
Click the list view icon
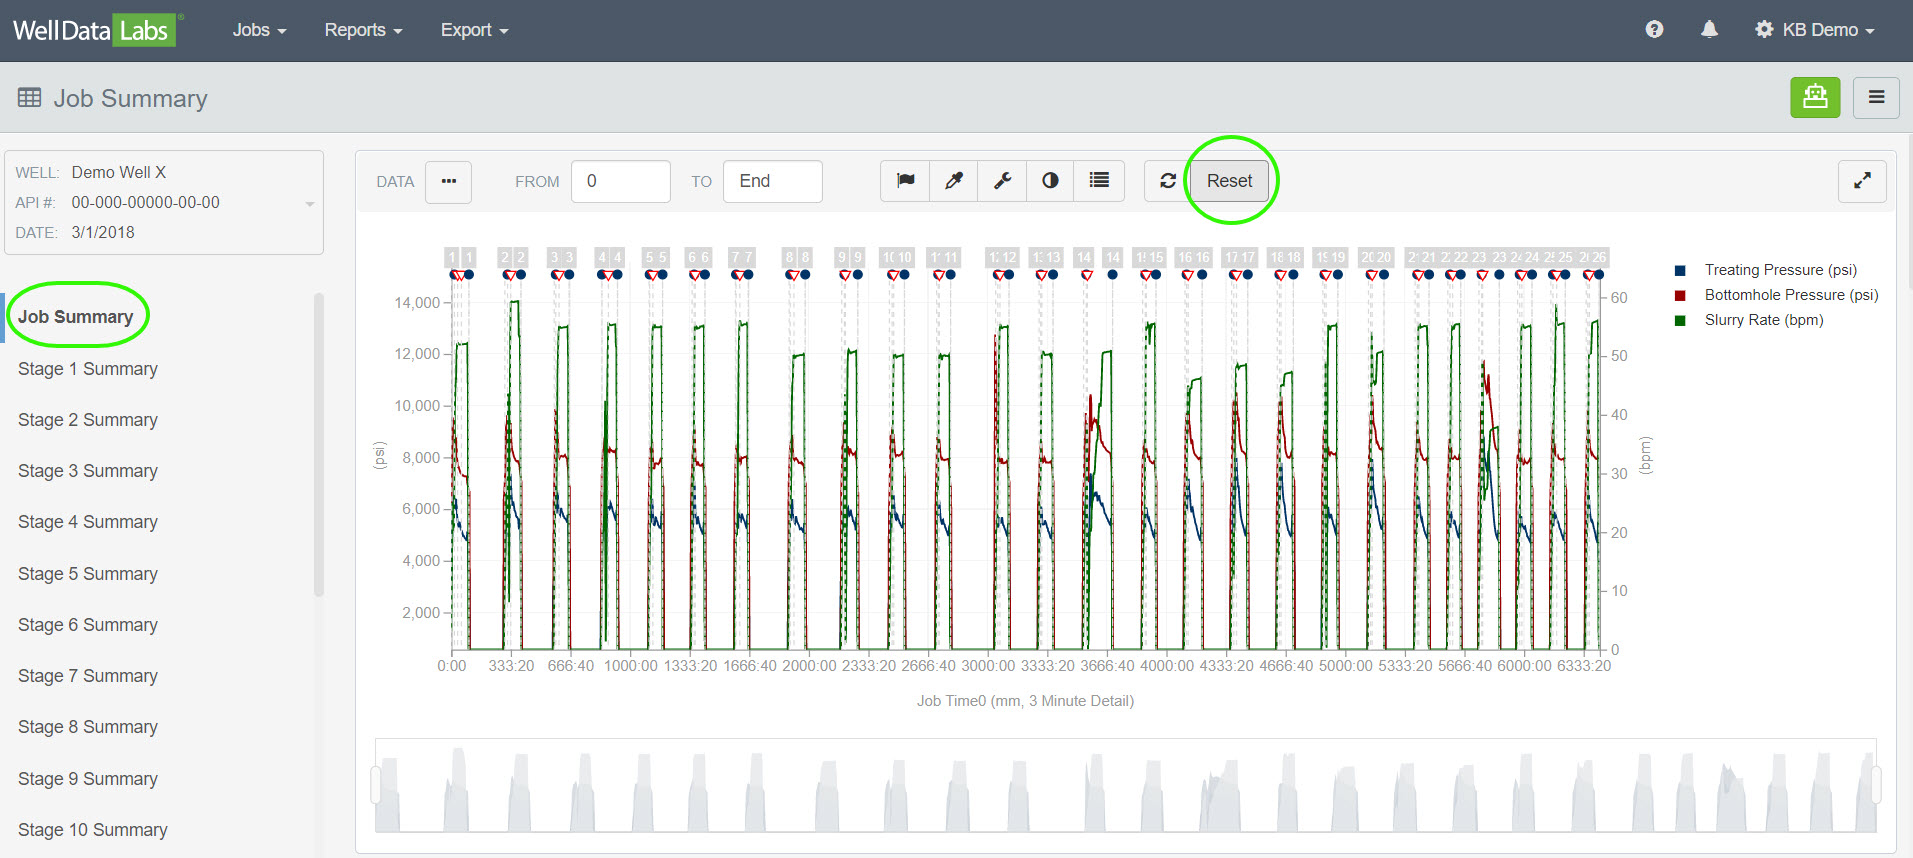[1099, 181]
